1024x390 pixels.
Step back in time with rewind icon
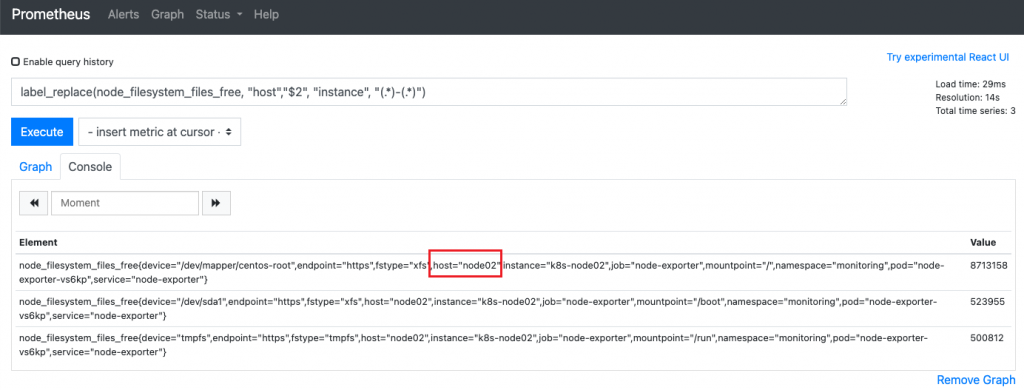coord(34,203)
